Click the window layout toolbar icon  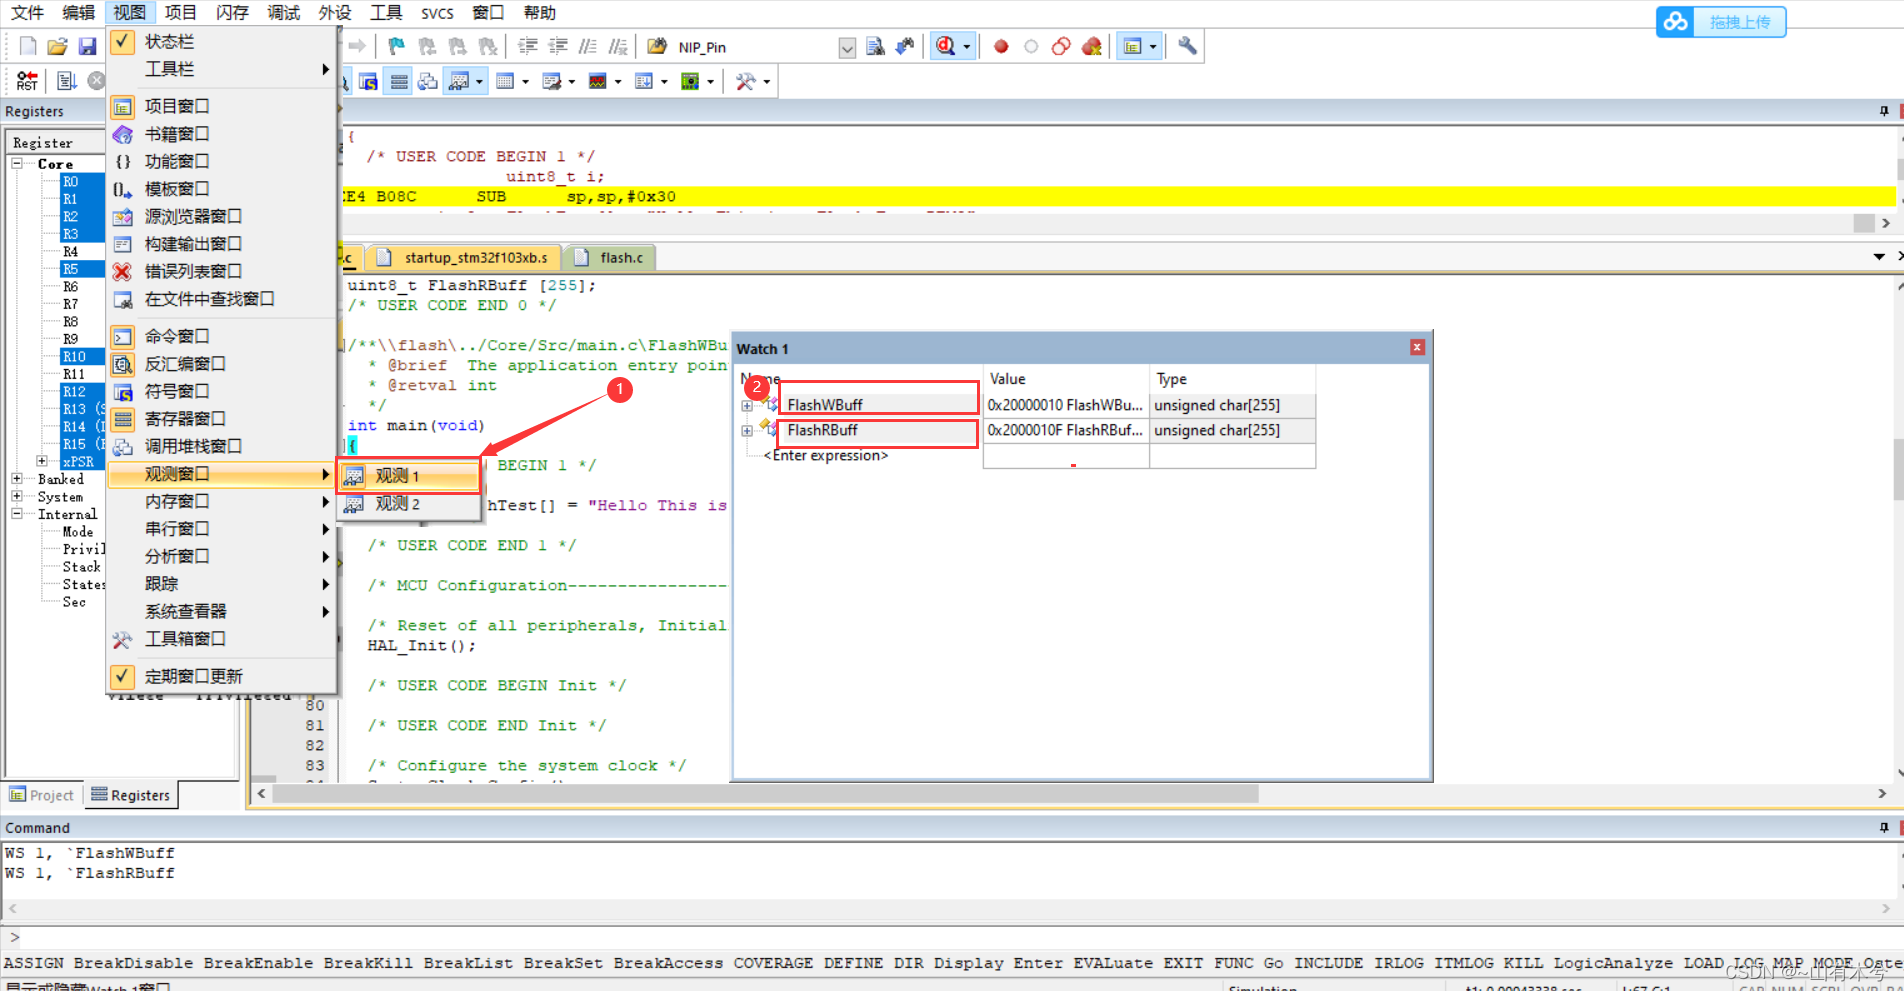pos(1132,46)
